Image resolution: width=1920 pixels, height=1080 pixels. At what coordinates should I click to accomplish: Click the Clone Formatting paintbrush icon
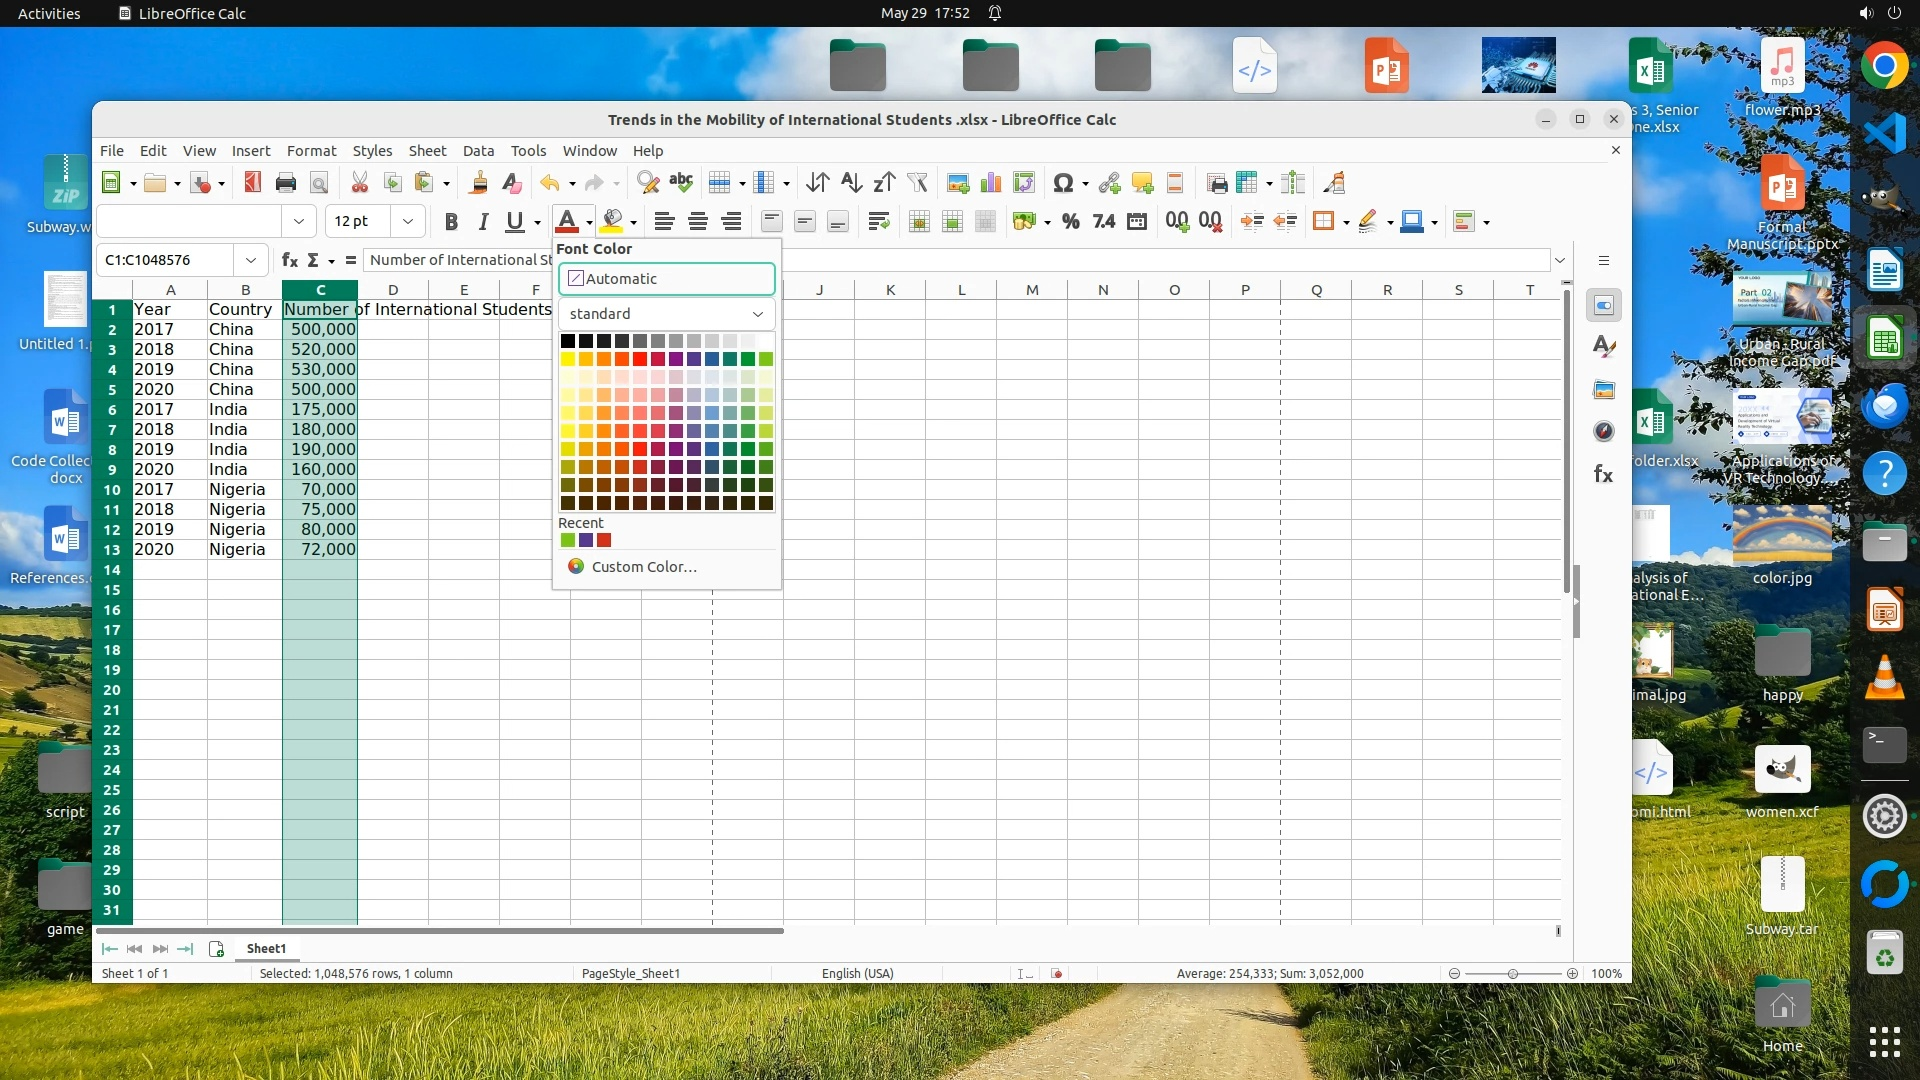pyautogui.click(x=479, y=183)
